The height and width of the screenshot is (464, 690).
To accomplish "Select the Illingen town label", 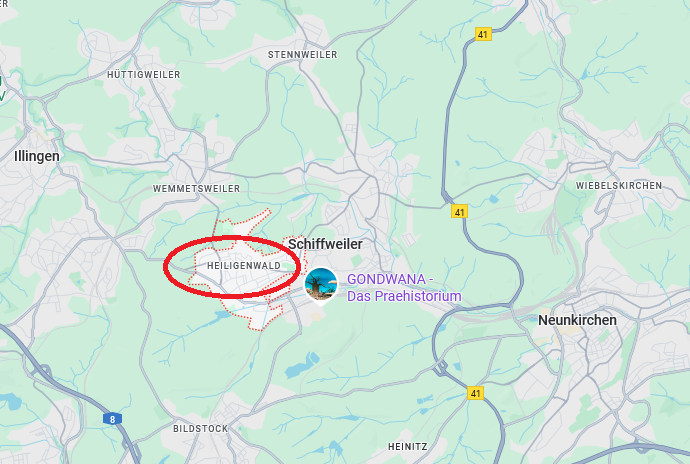I will [x=37, y=156].
